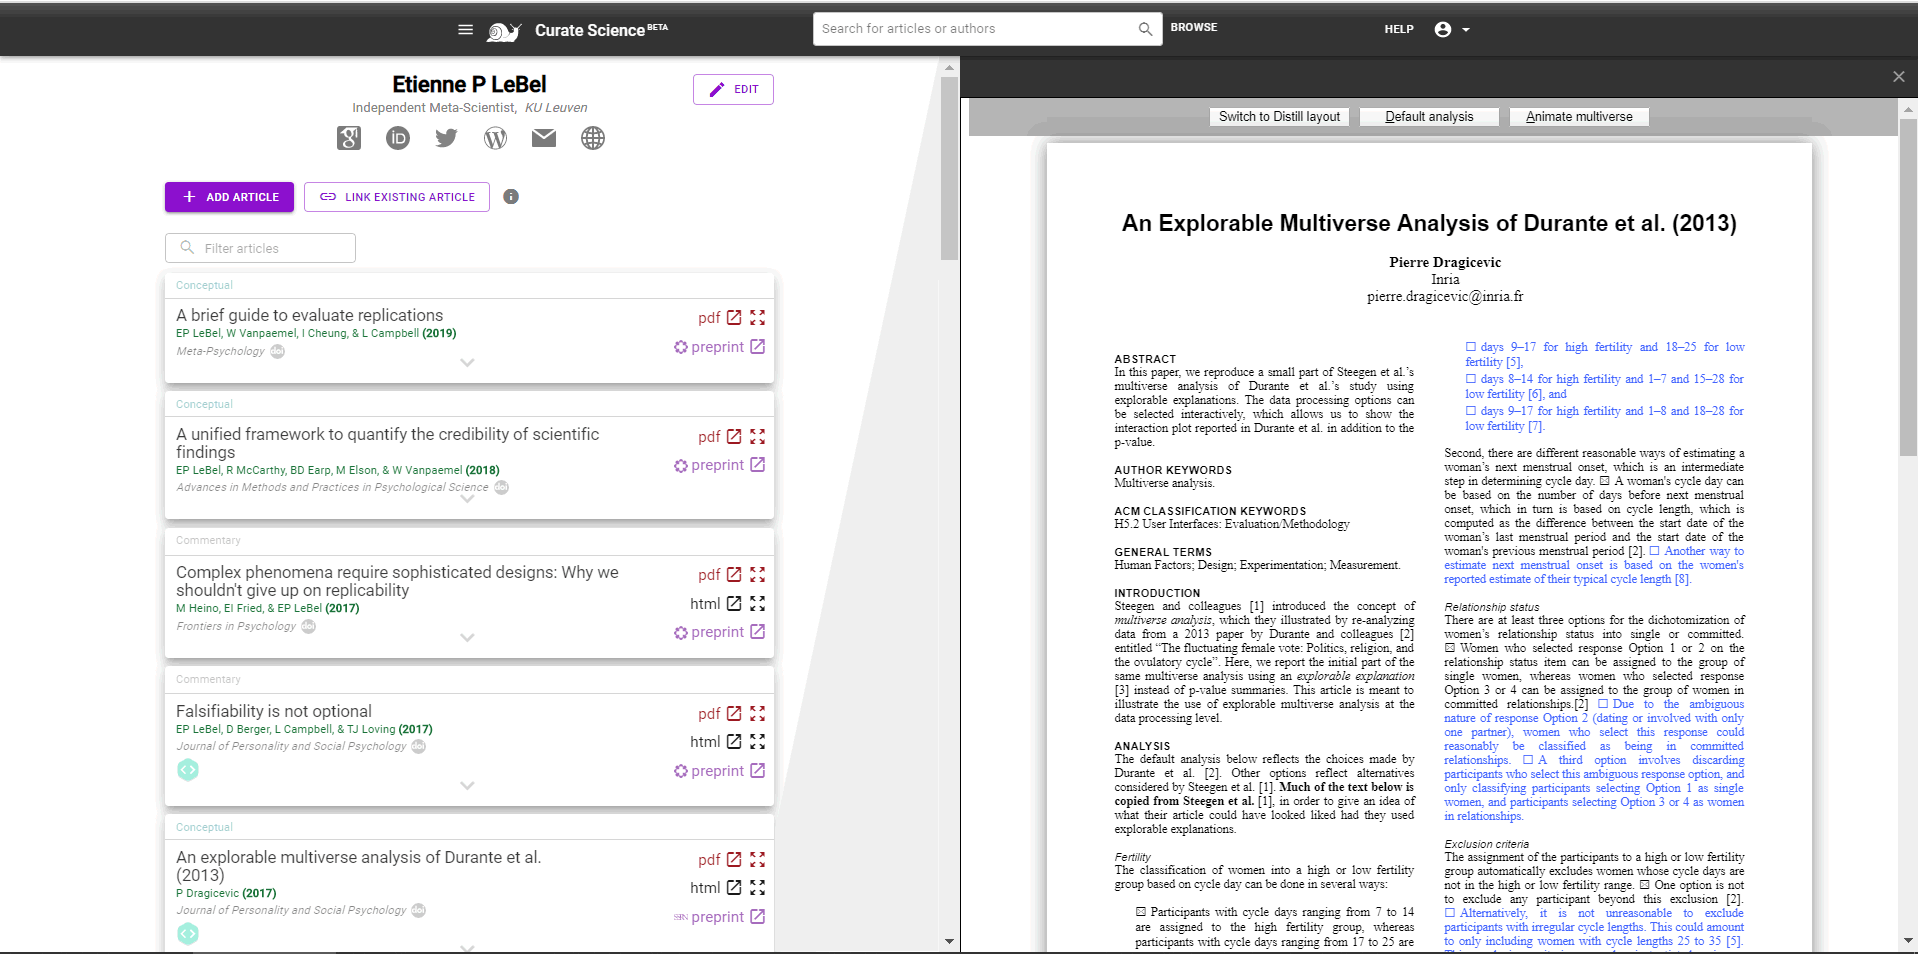Click Link Existing Article button
Image resolution: width=1918 pixels, height=954 pixels.
[x=397, y=197]
